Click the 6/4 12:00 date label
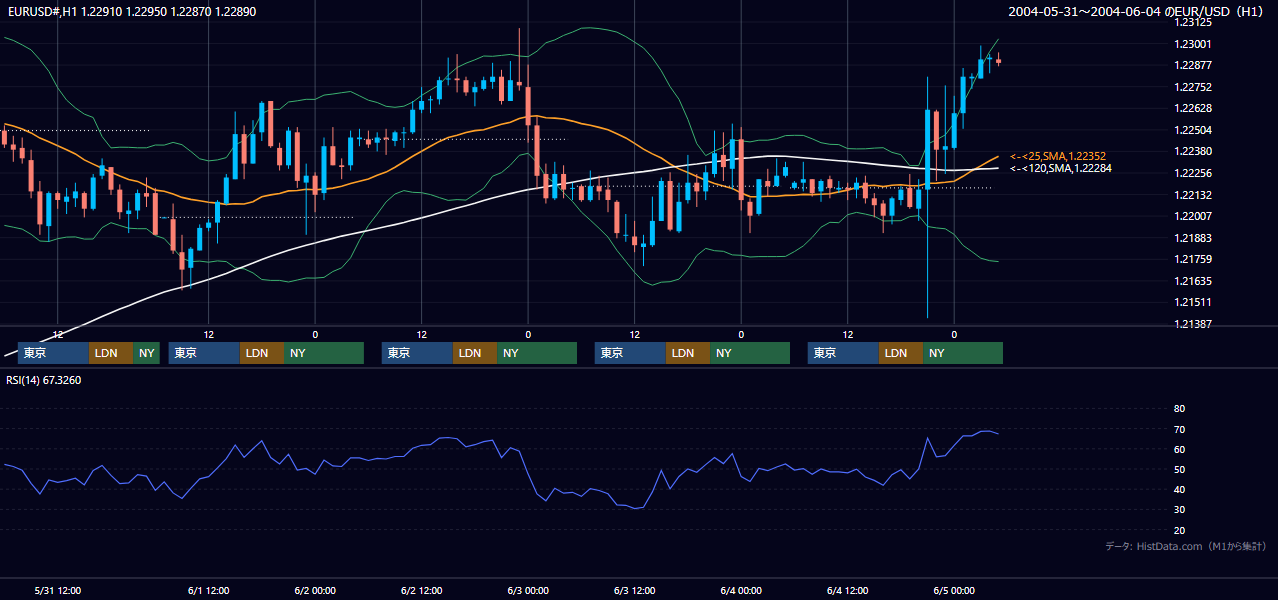Image resolution: width=1278 pixels, height=600 pixels. pos(848,590)
